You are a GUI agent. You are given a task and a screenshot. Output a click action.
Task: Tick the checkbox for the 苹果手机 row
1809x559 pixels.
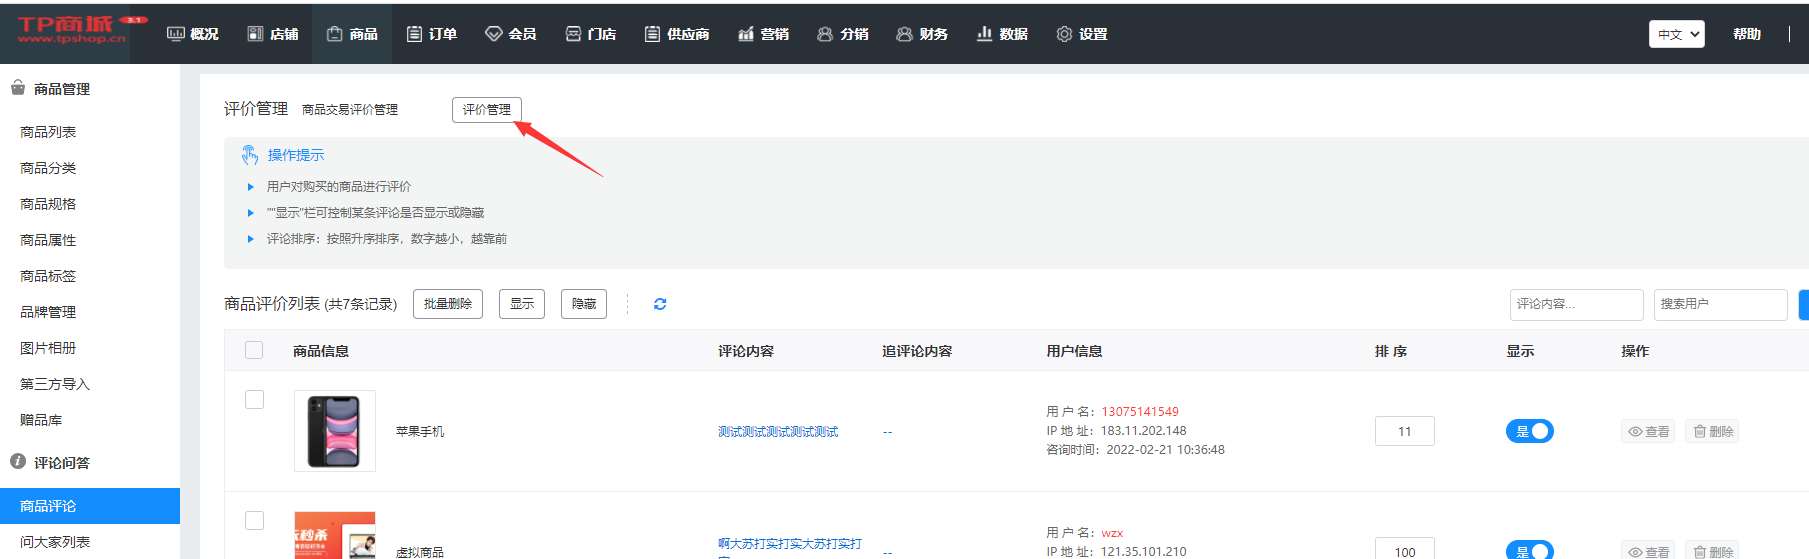[x=254, y=399]
